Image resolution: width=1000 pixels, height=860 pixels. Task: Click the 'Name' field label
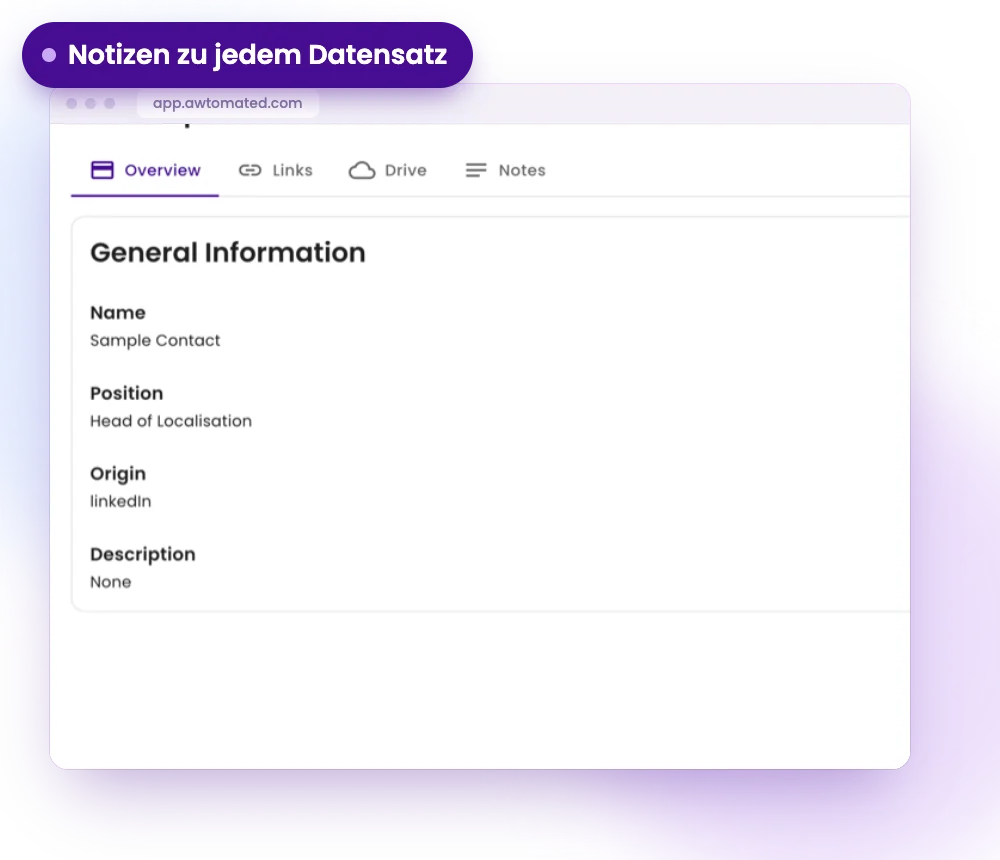[x=118, y=313]
